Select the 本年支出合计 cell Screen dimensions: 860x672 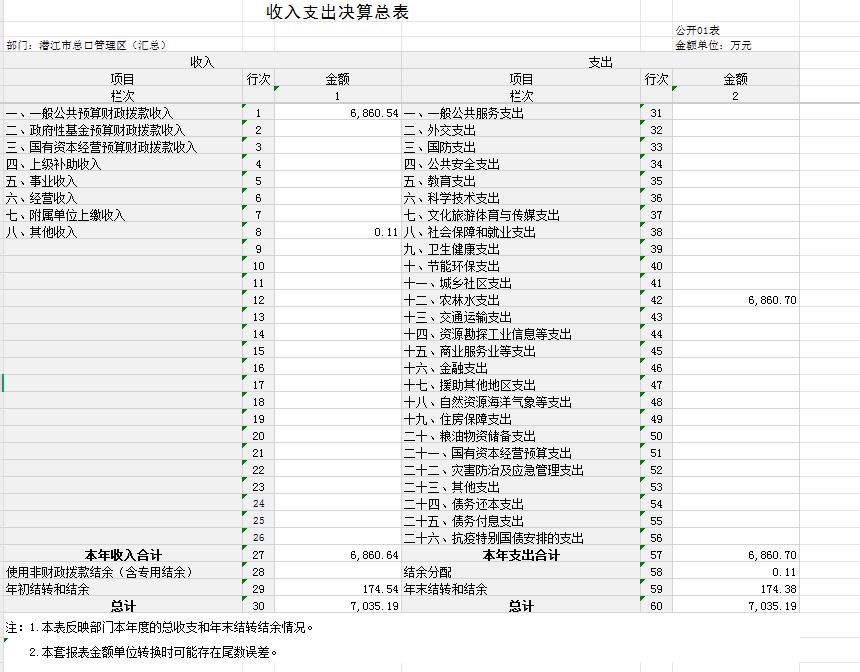point(520,555)
